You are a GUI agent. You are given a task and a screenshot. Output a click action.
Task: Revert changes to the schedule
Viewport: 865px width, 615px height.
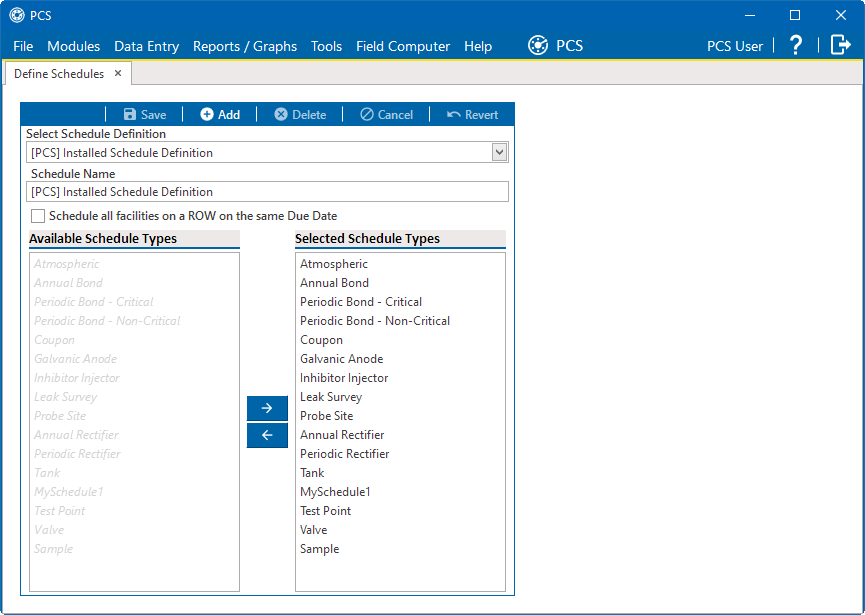point(472,115)
